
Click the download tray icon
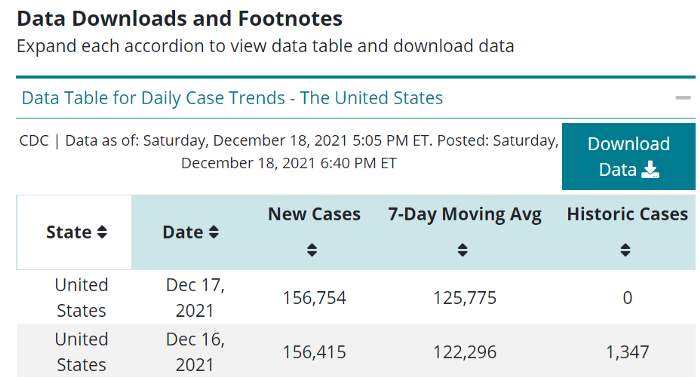click(x=650, y=170)
